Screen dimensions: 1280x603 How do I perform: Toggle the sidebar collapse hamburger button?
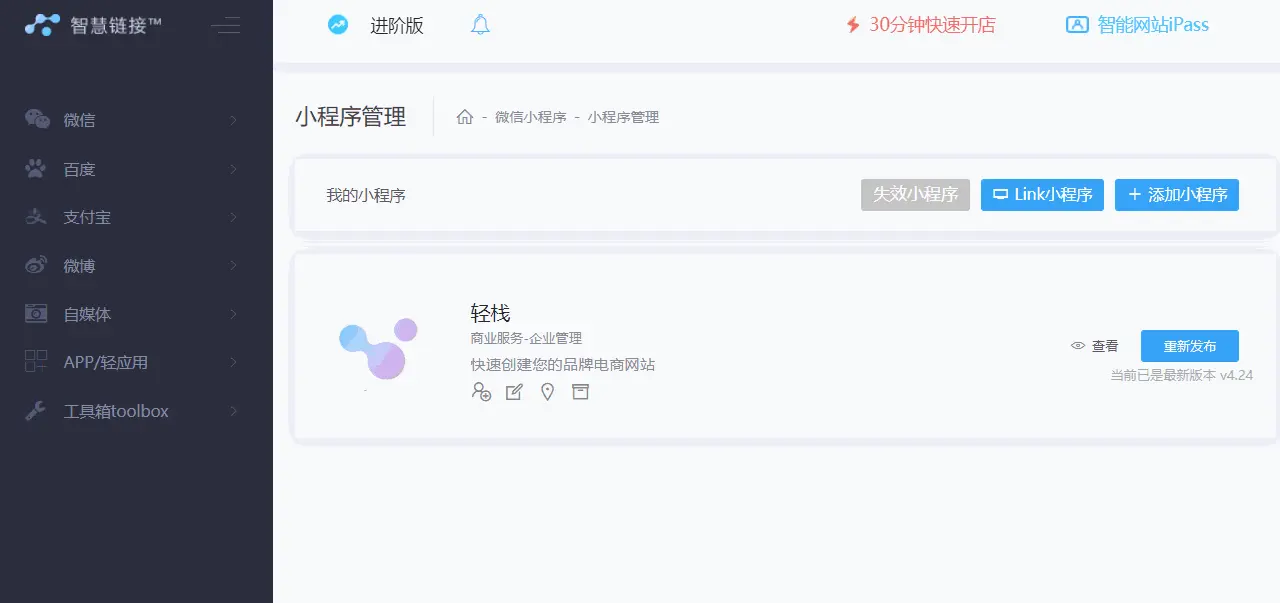(x=226, y=26)
